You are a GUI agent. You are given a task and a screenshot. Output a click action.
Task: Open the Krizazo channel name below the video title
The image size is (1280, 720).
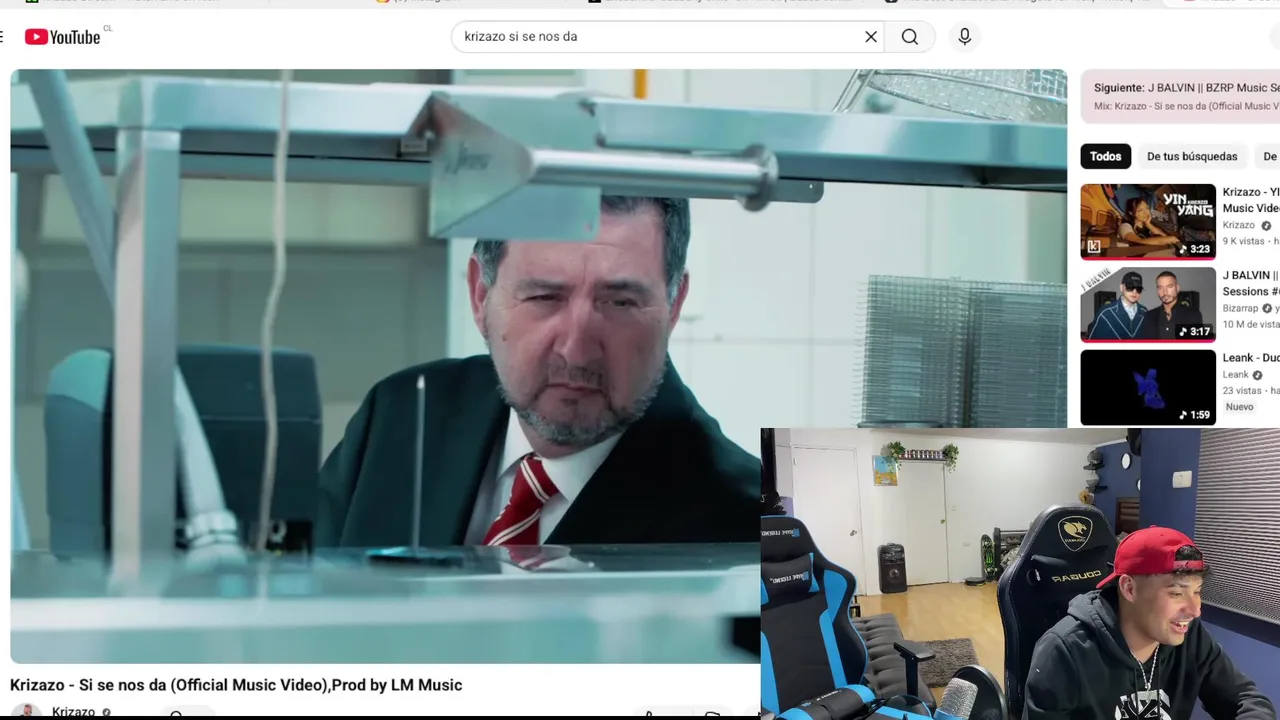(x=73, y=712)
